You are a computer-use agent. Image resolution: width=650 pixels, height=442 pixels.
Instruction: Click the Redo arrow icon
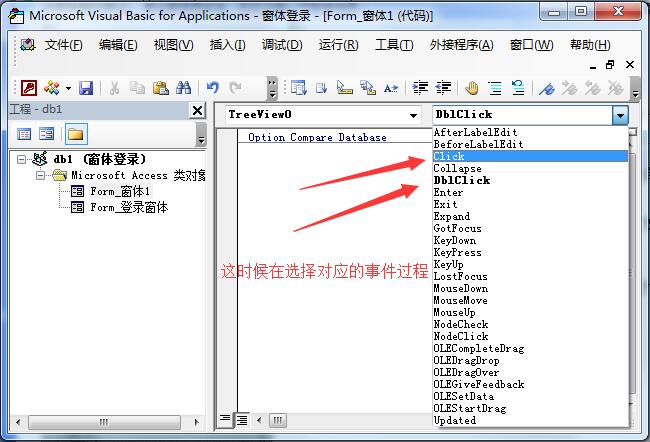pos(236,88)
